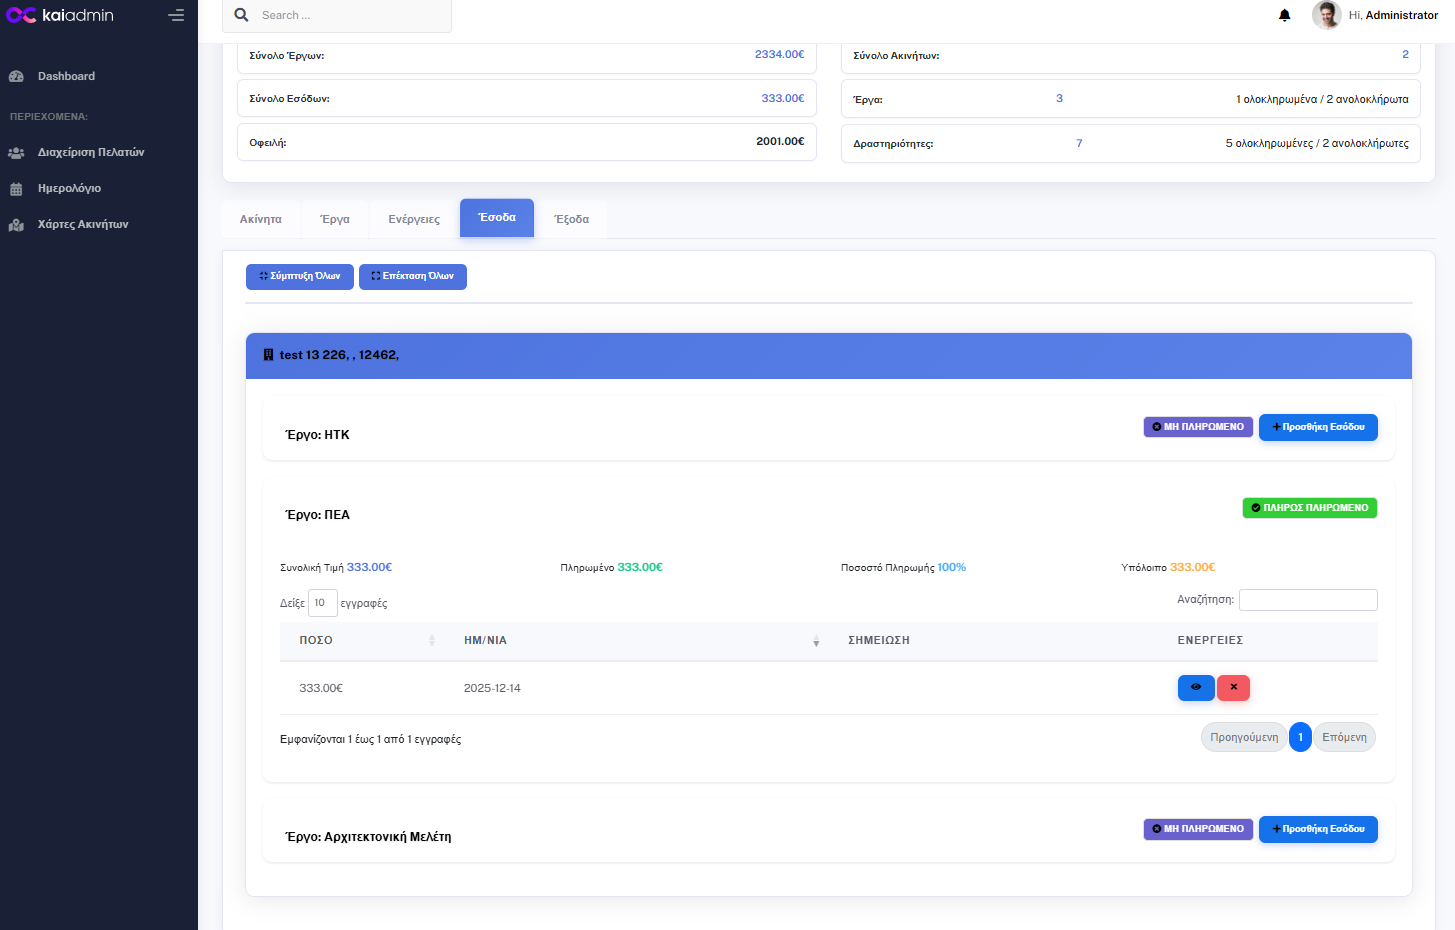This screenshot has height=930, width=1455.
Task: Sort the table by ΠΟΣΟ column
Action: pos(366,640)
